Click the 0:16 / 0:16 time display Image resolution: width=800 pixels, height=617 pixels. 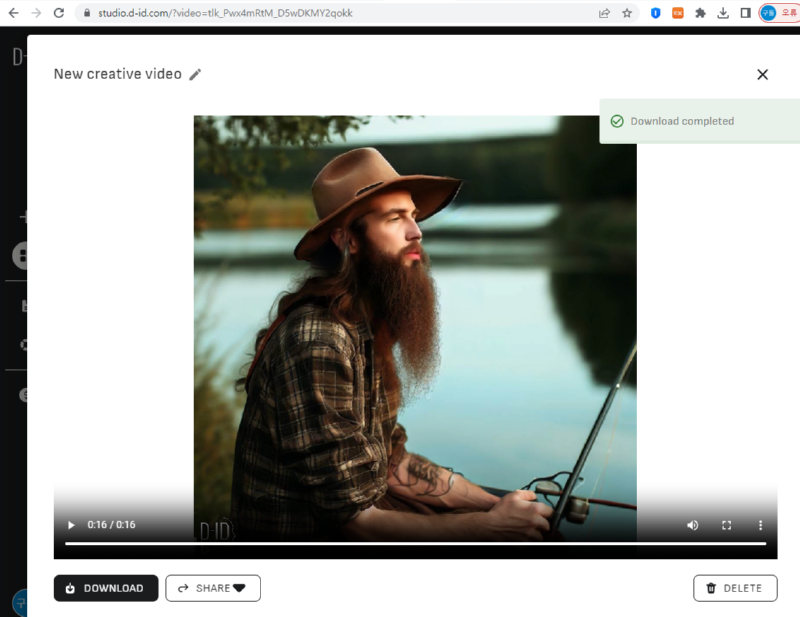[x=111, y=525]
